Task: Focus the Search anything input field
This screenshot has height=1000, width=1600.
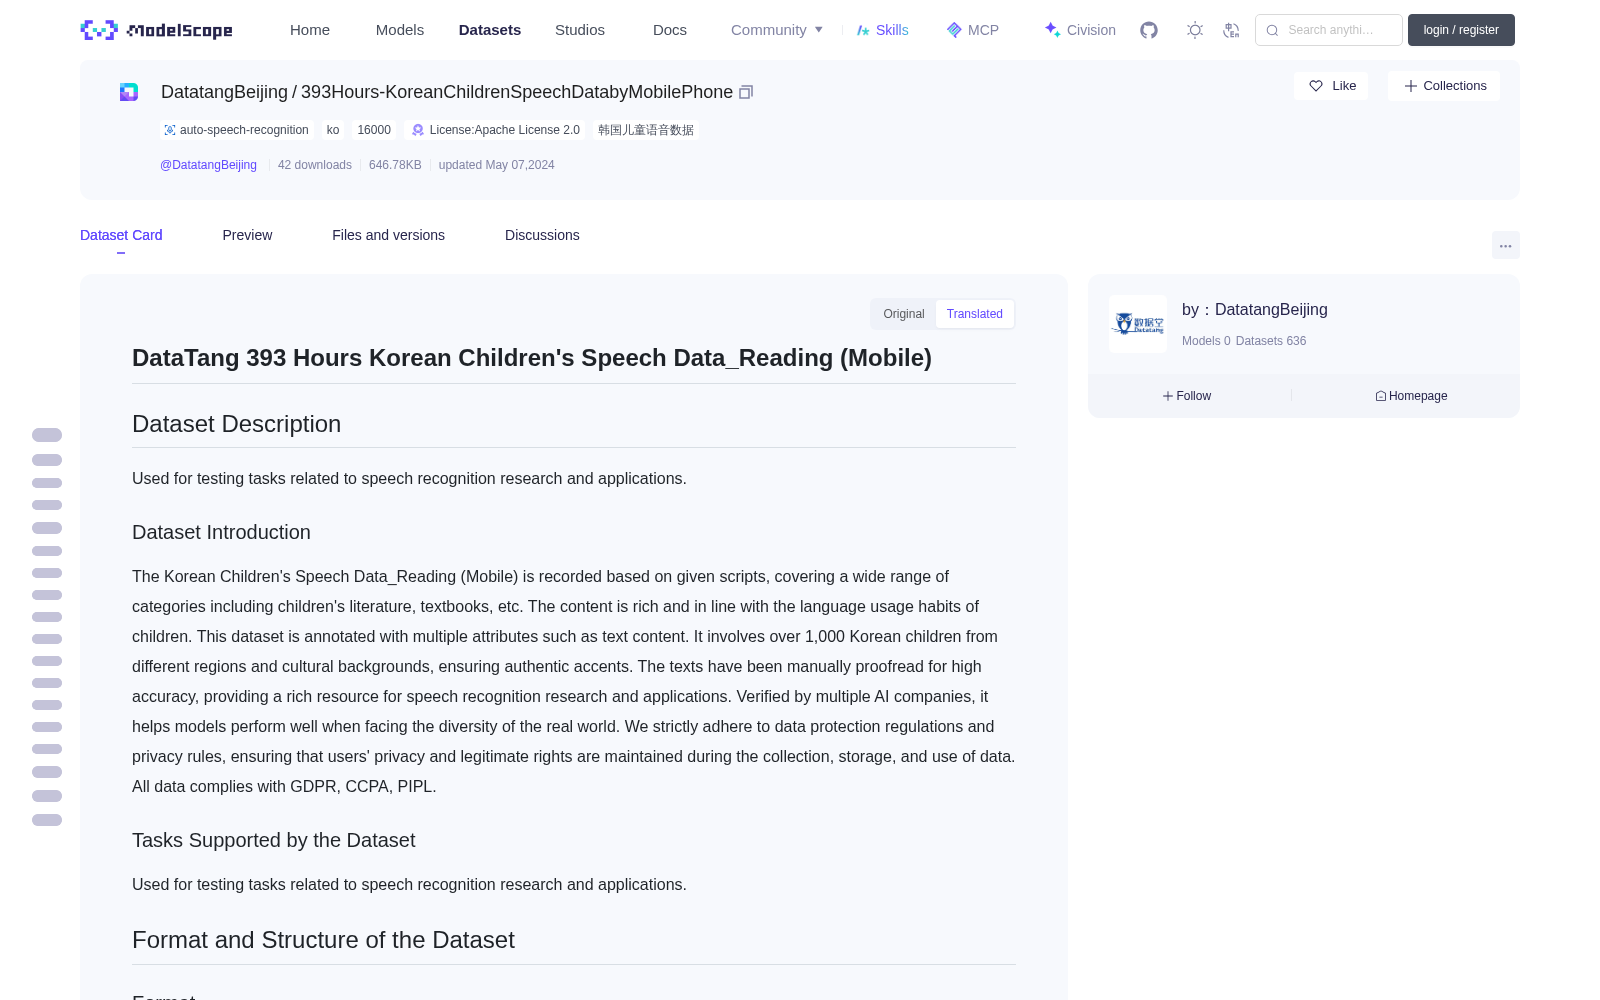Action: click(1329, 30)
